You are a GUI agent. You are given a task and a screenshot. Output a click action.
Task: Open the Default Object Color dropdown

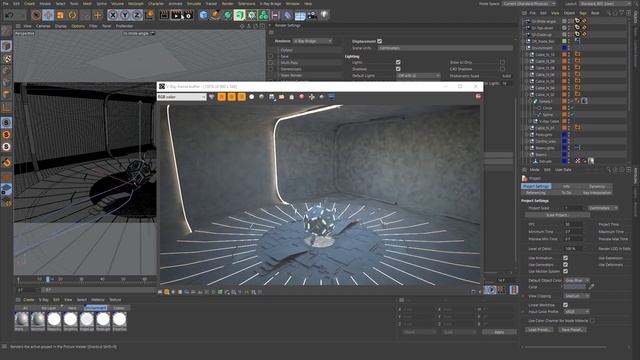point(577,280)
